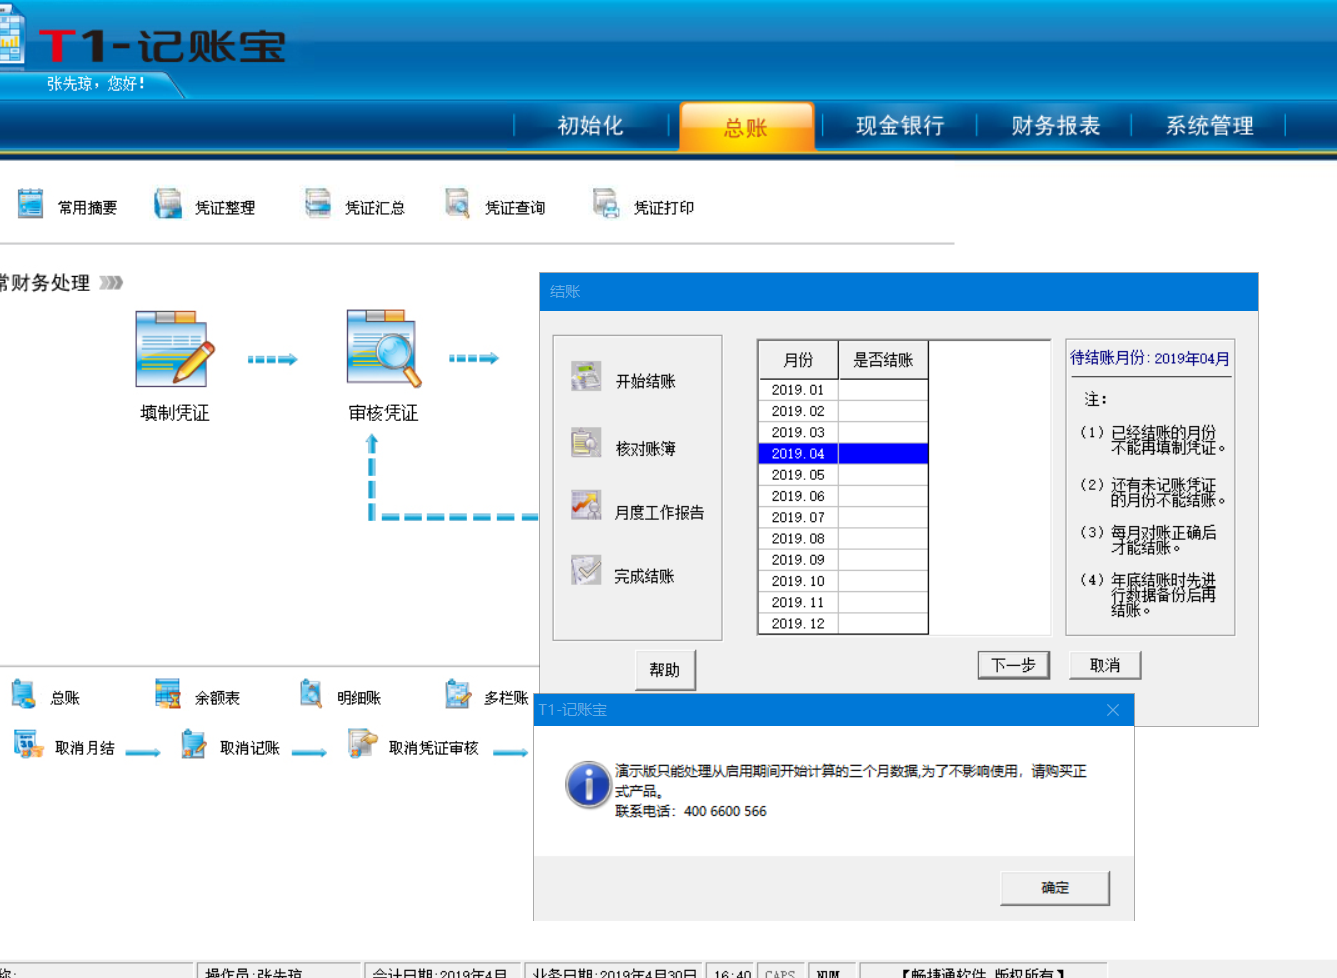Click the T1-记账宝 logo icon

(x=11, y=36)
